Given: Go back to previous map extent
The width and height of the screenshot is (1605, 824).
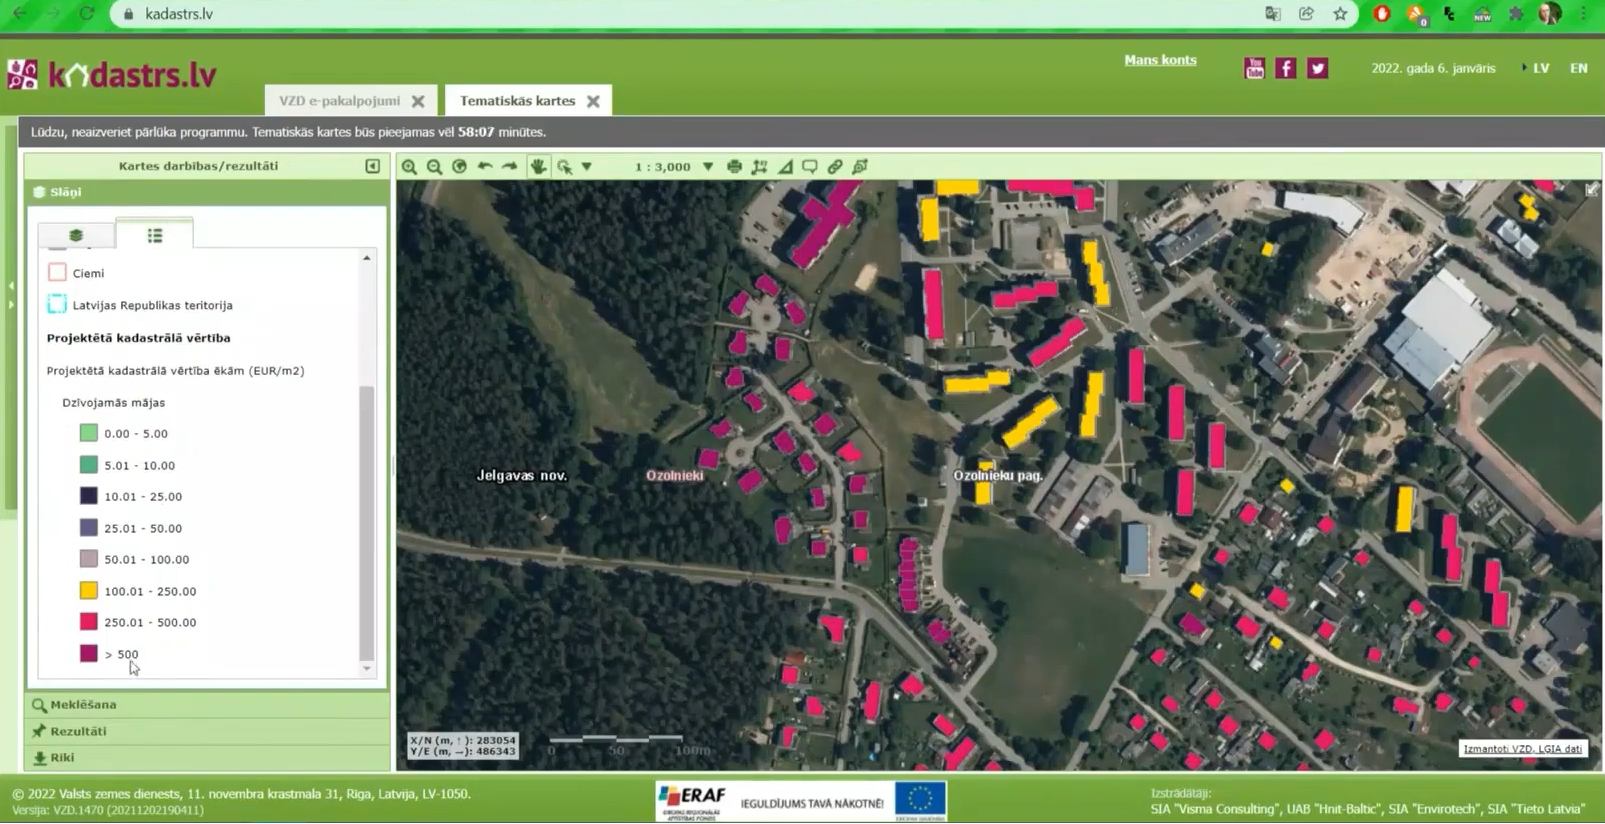Looking at the screenshot, I should tap(485, 167).
